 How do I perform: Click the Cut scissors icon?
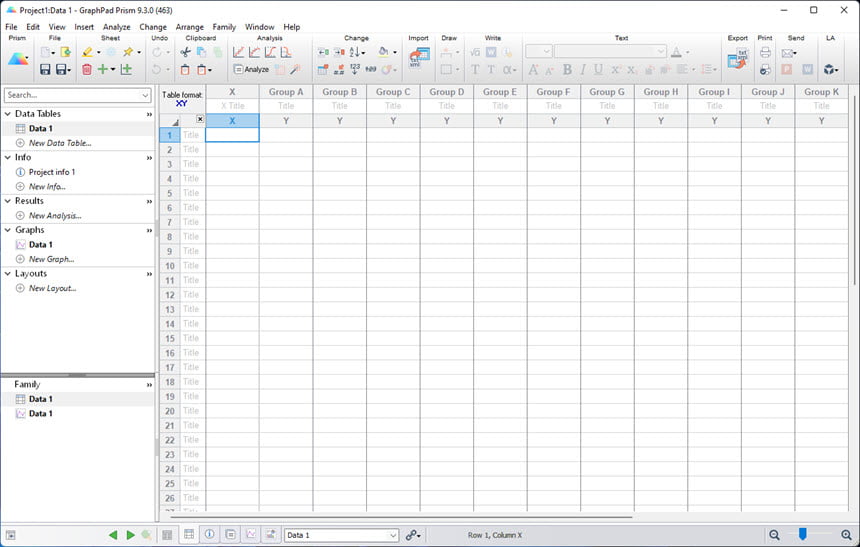click(x=185, y=52)
